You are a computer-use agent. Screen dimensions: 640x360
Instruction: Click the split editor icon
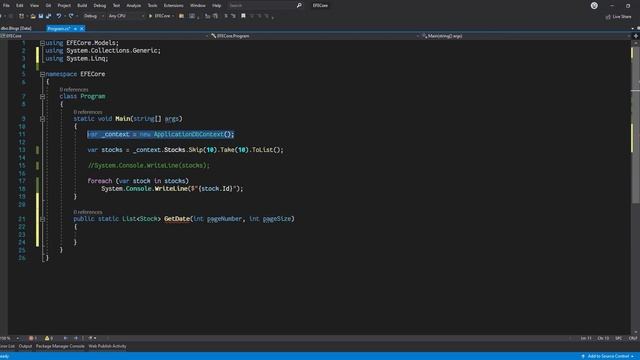pos(636,36)
